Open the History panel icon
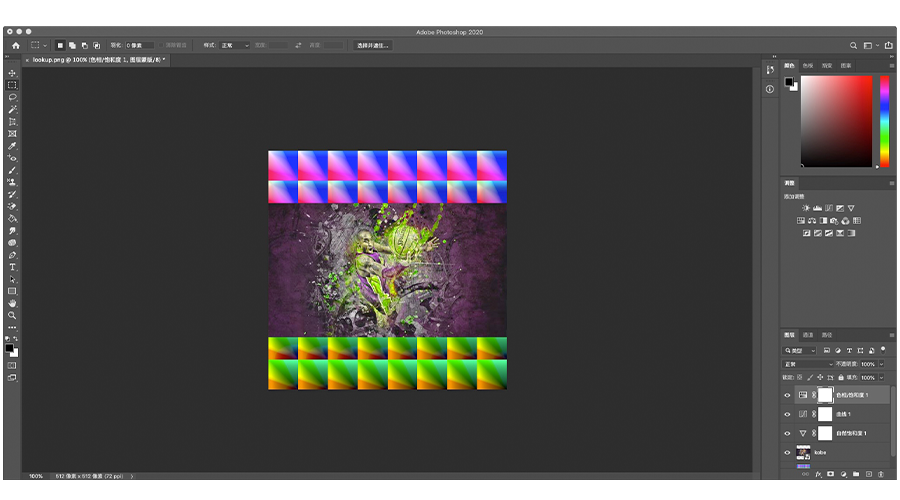Image resolution: width=900 pixels, height=500 pixels. point(770,69)
